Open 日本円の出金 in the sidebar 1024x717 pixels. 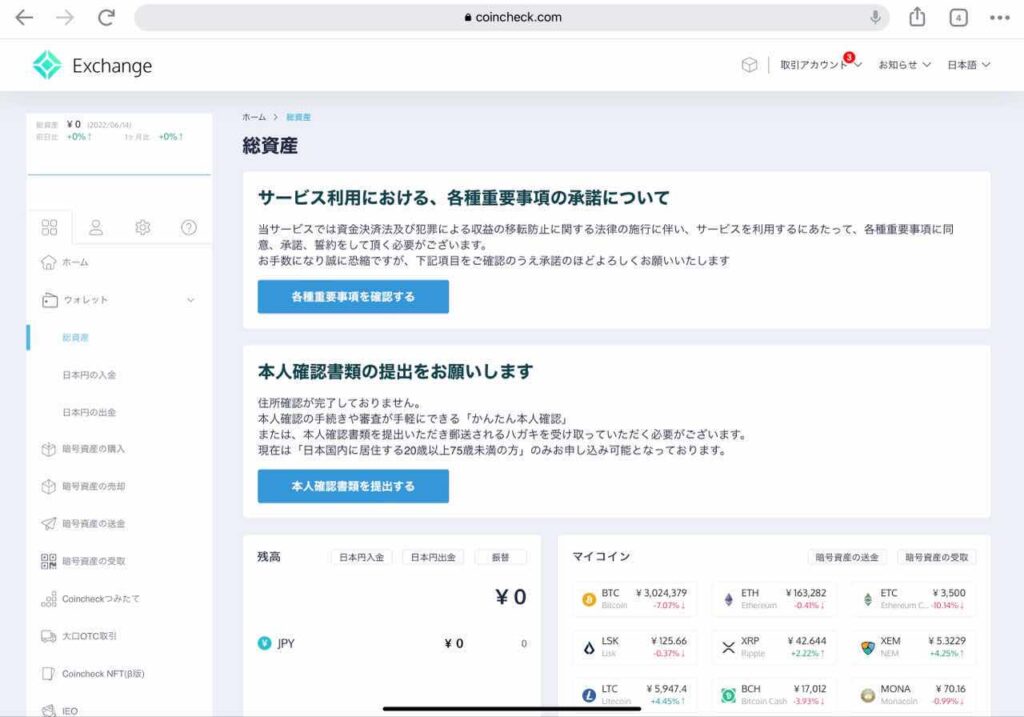coord(89,412)
